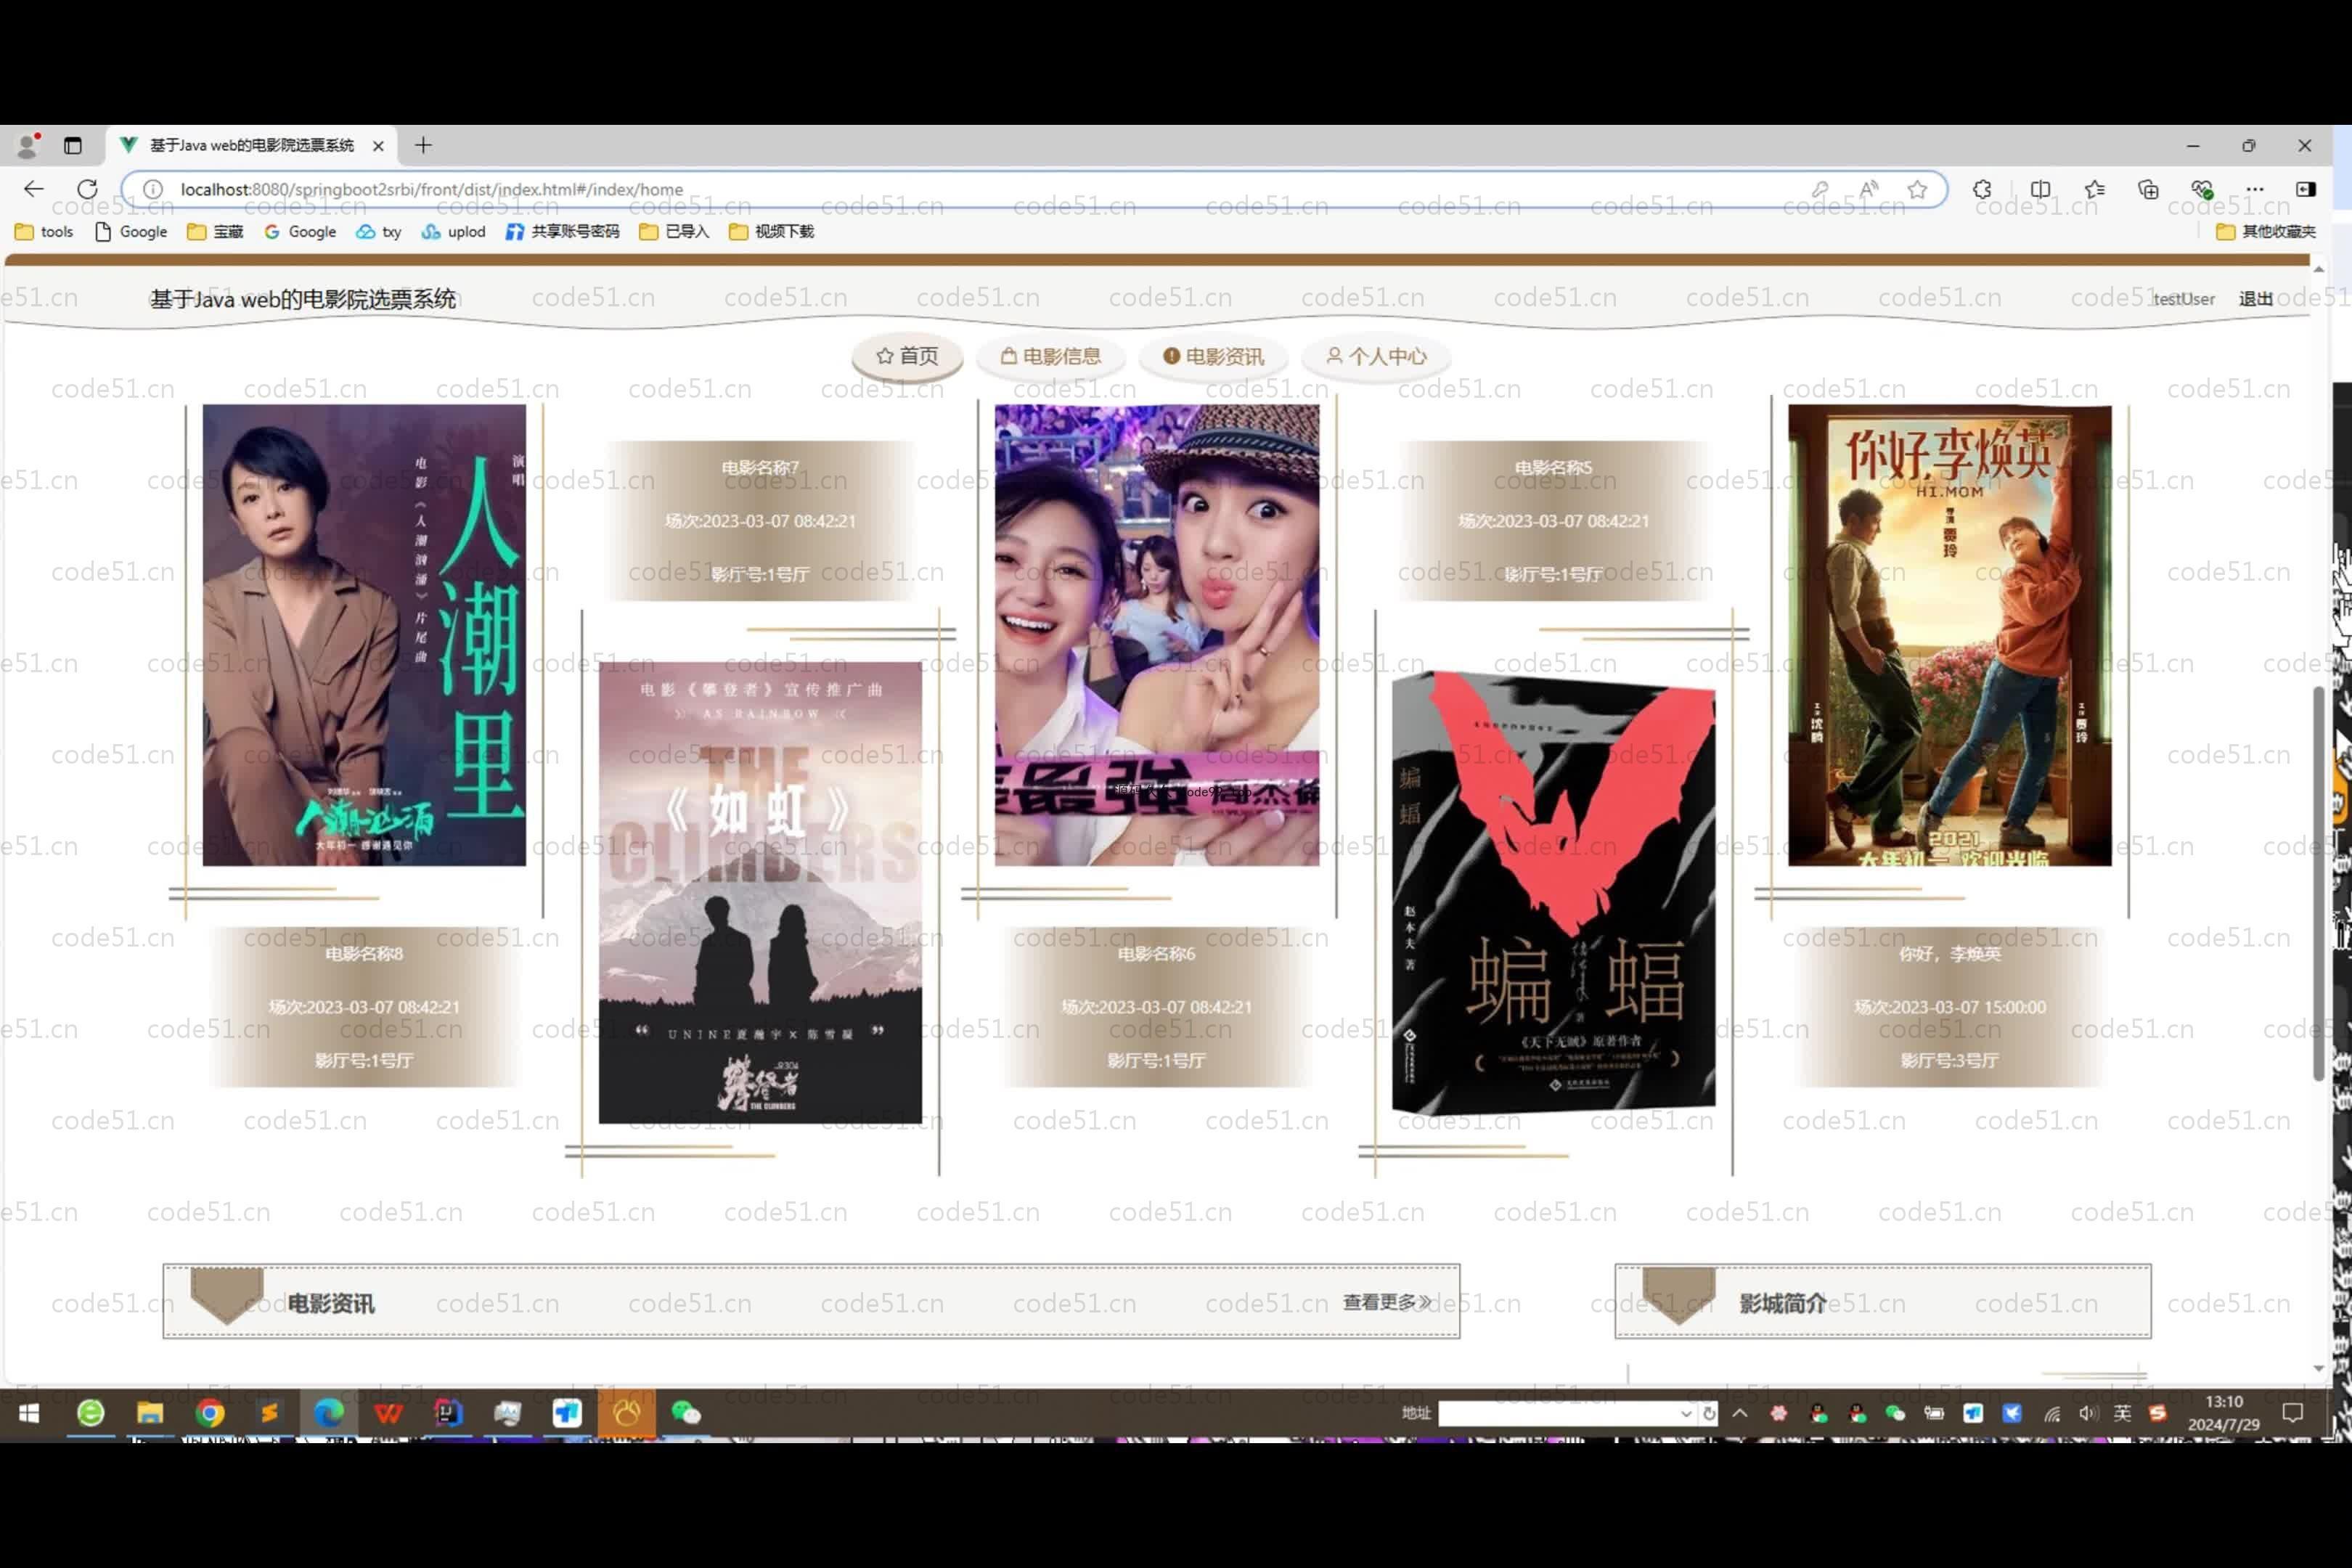The image size is (2352, 1568).
Task: Click the 影城简介 section heading
Action: tap(1782, 1303)
